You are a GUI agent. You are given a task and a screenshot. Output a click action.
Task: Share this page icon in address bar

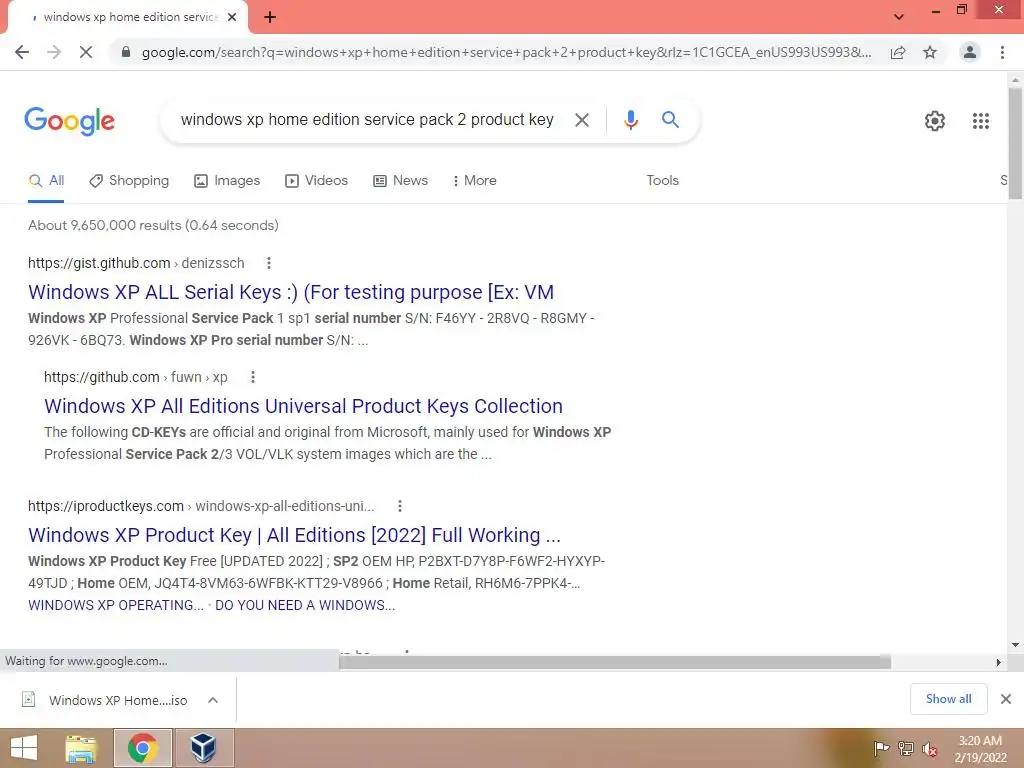point(898,52)
